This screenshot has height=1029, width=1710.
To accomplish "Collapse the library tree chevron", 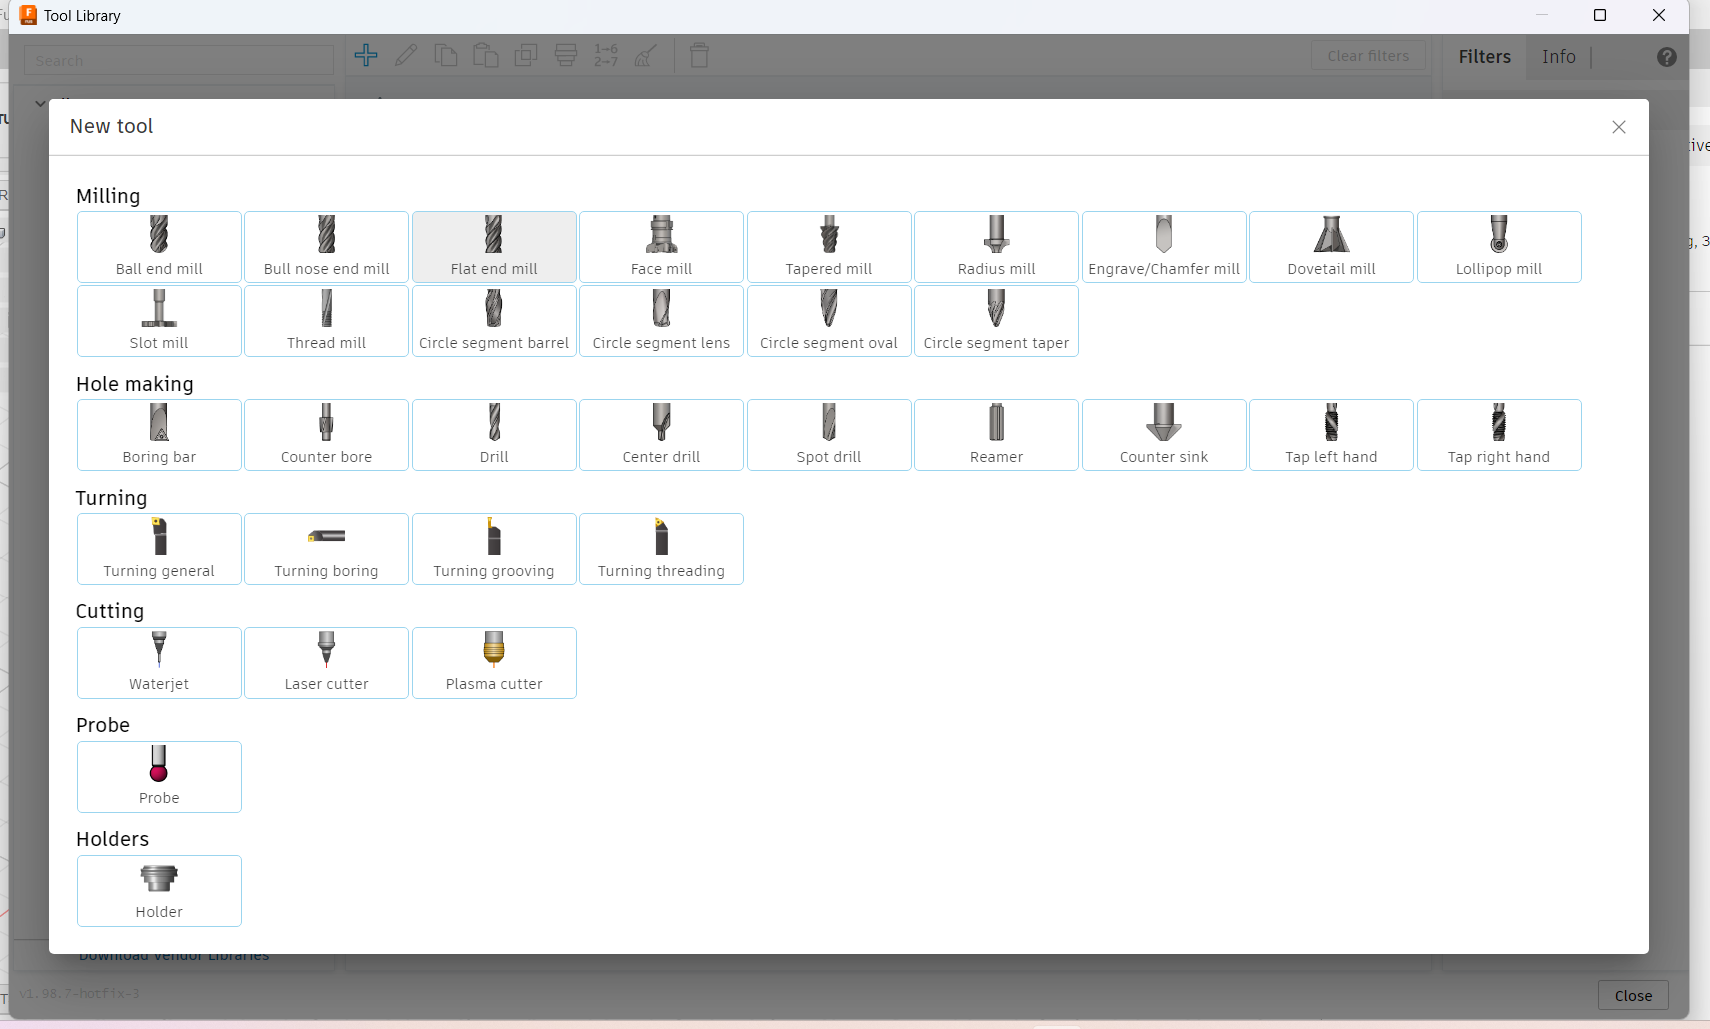I will (x=40, y=102).
